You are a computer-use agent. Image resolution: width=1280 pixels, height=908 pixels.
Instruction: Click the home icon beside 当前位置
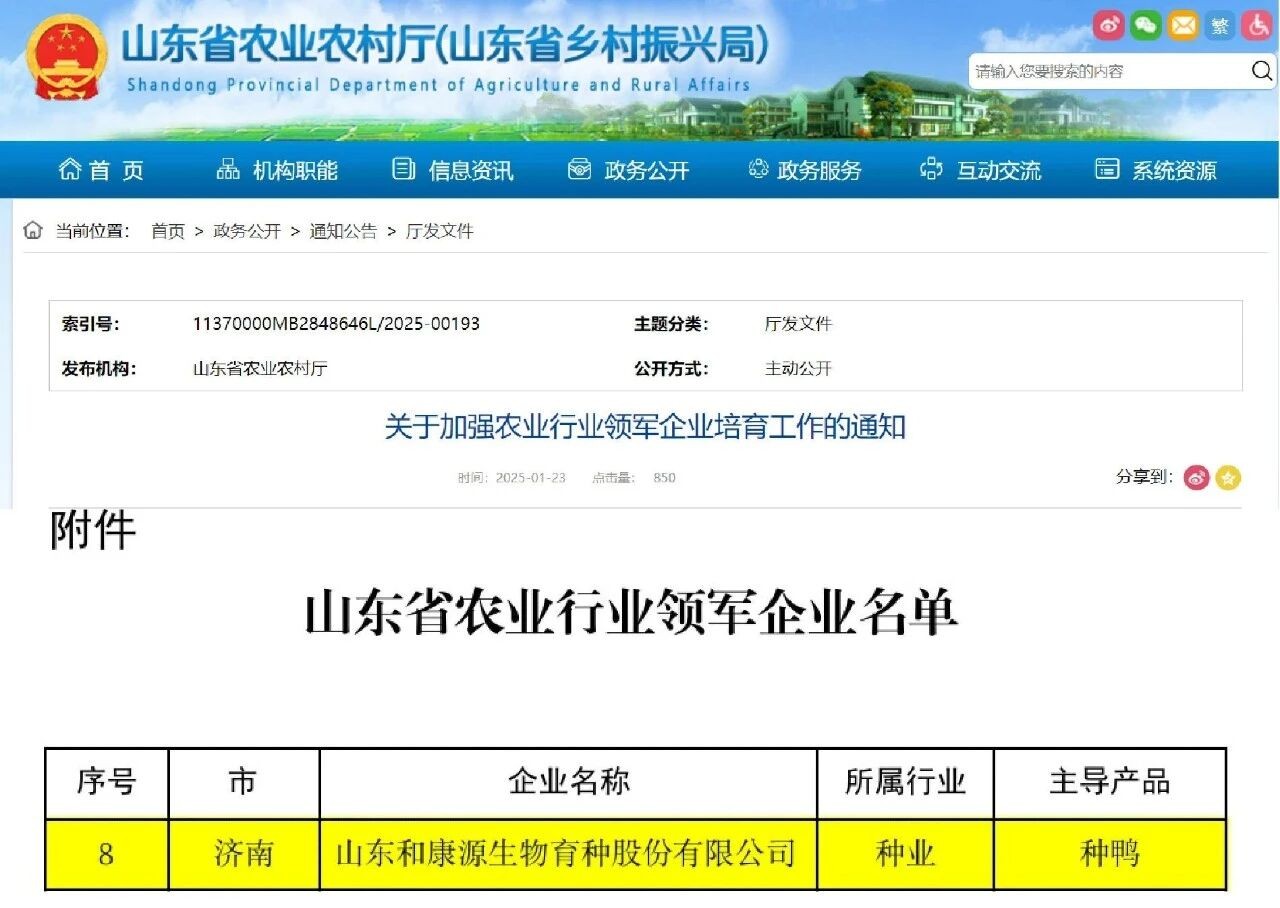click(33, 231)
